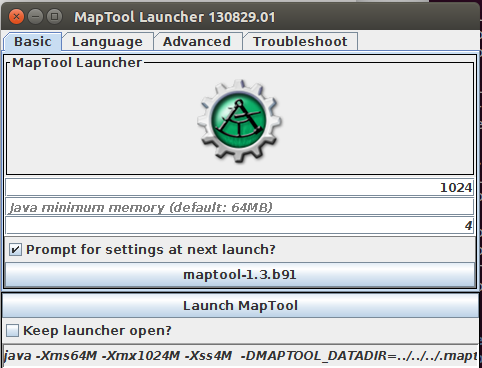The width and height of the screenshot is (482, 368).
Task: Click the stack size field showing 4
Action: [240, 226]
